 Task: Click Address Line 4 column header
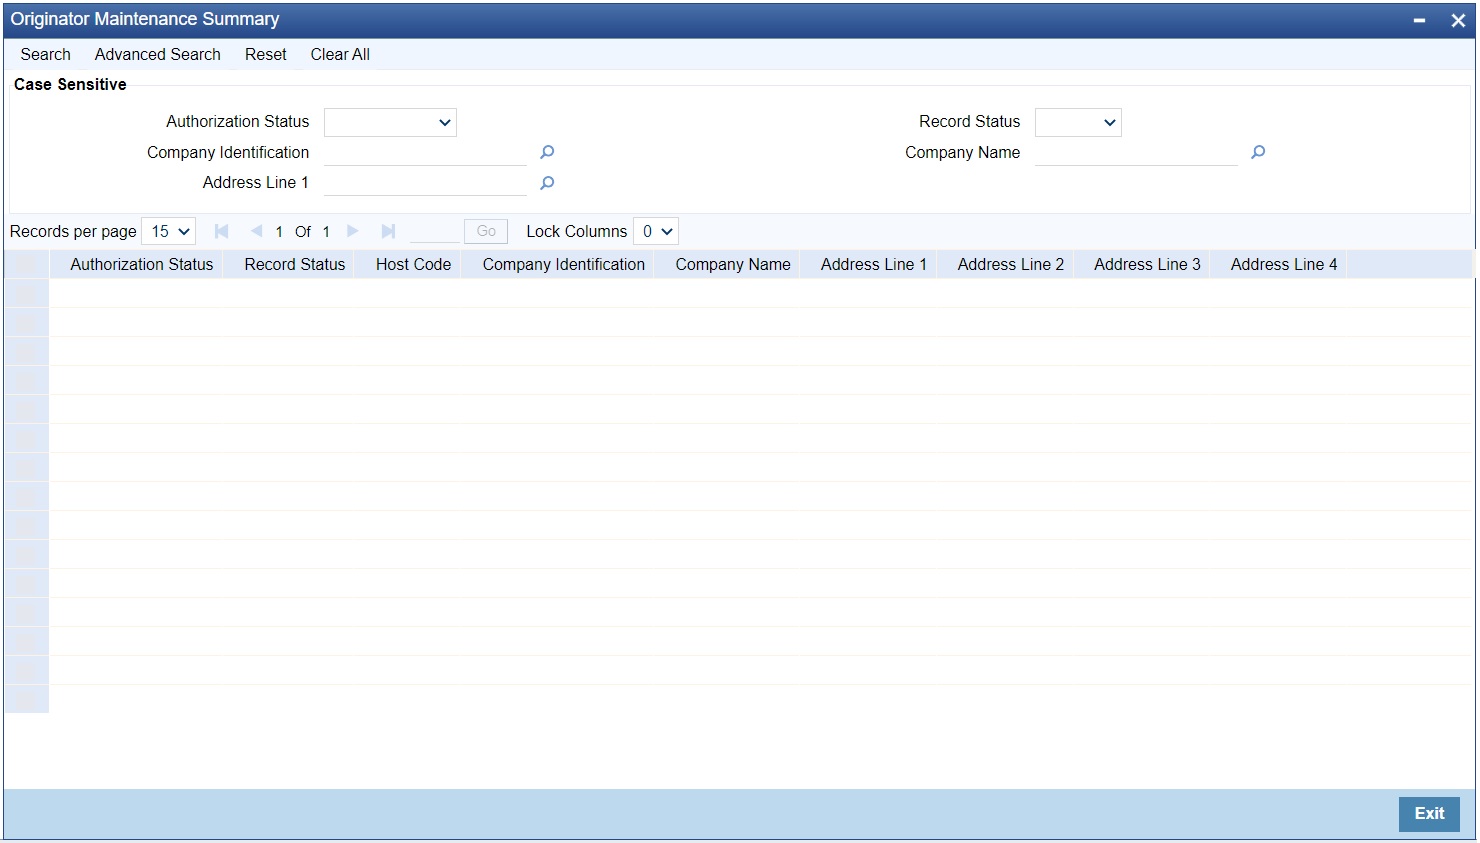click(1284, 264)
